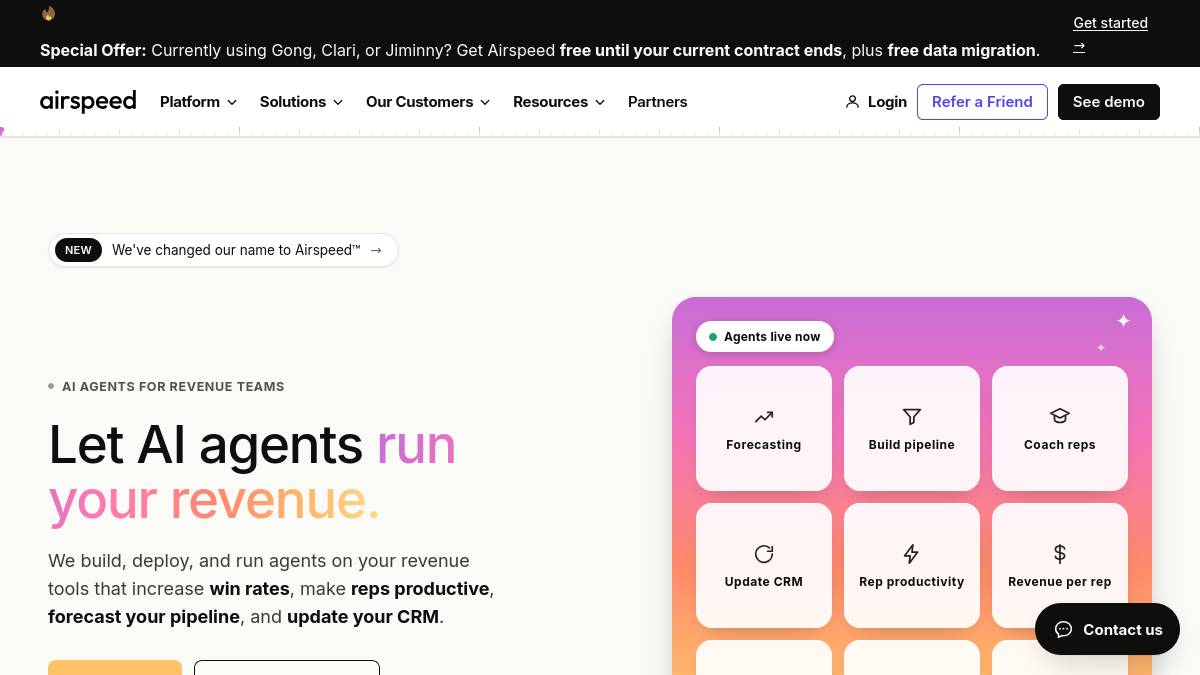Screen dimensions: 1200x675
Task: Select the Build pipeline card label
Action: (x=912, y=445)
